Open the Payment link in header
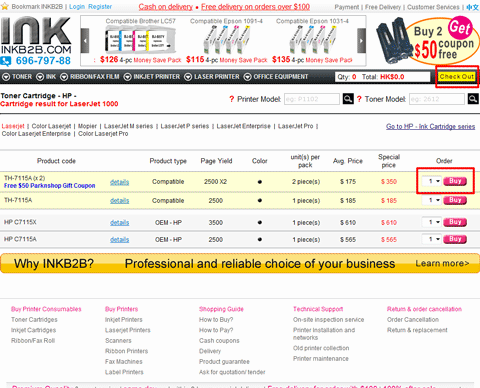The height and width of the screenshot is (388, 480). click(x=347, y=7)
